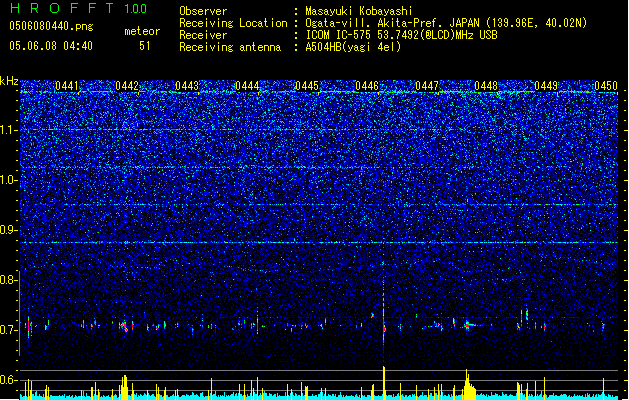Click the wide yellow intensity peak before 0448

click(469, 385)
